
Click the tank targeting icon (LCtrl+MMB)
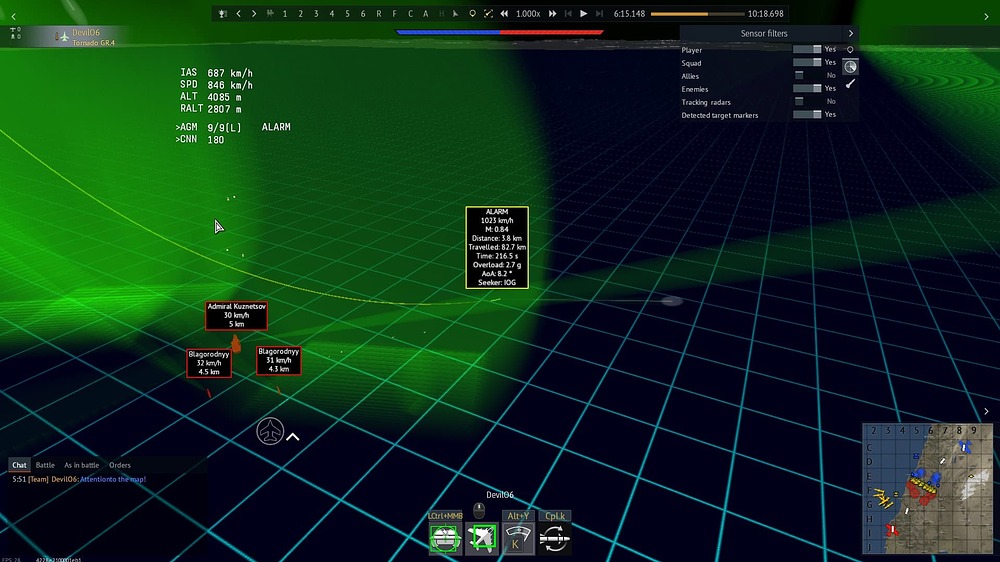[445, 539]
